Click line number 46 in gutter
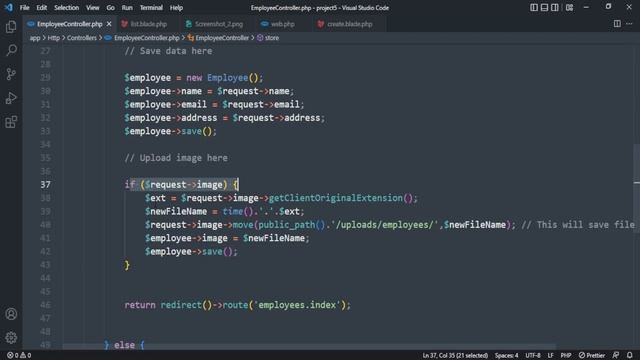Image resolution: width=640 pixels, height=360 pixels. coord(46,305)
